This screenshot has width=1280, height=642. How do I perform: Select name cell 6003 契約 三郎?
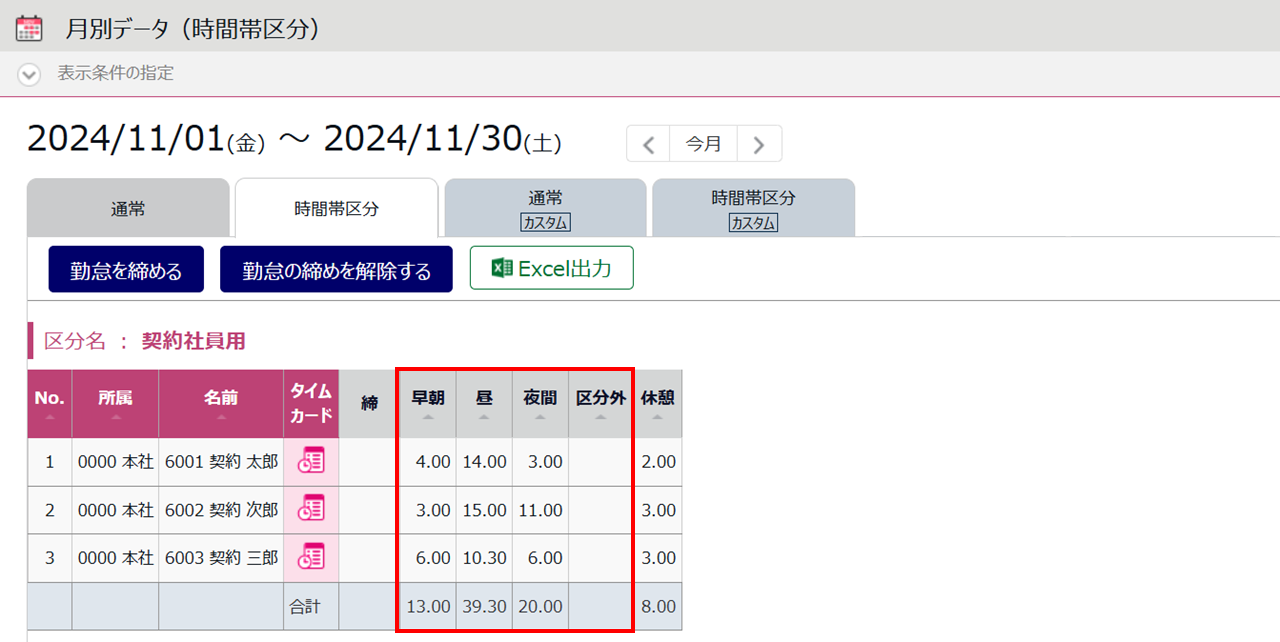click(x=221, y=558)
